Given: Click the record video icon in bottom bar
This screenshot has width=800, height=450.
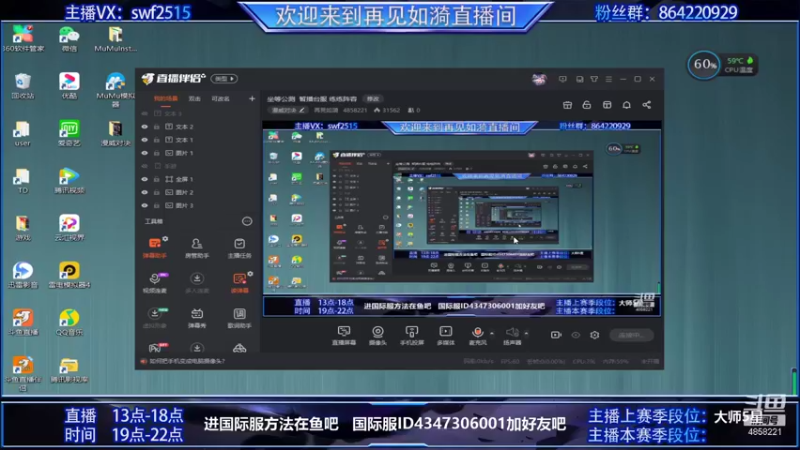Looking at the screenshot, I should 556,335.
